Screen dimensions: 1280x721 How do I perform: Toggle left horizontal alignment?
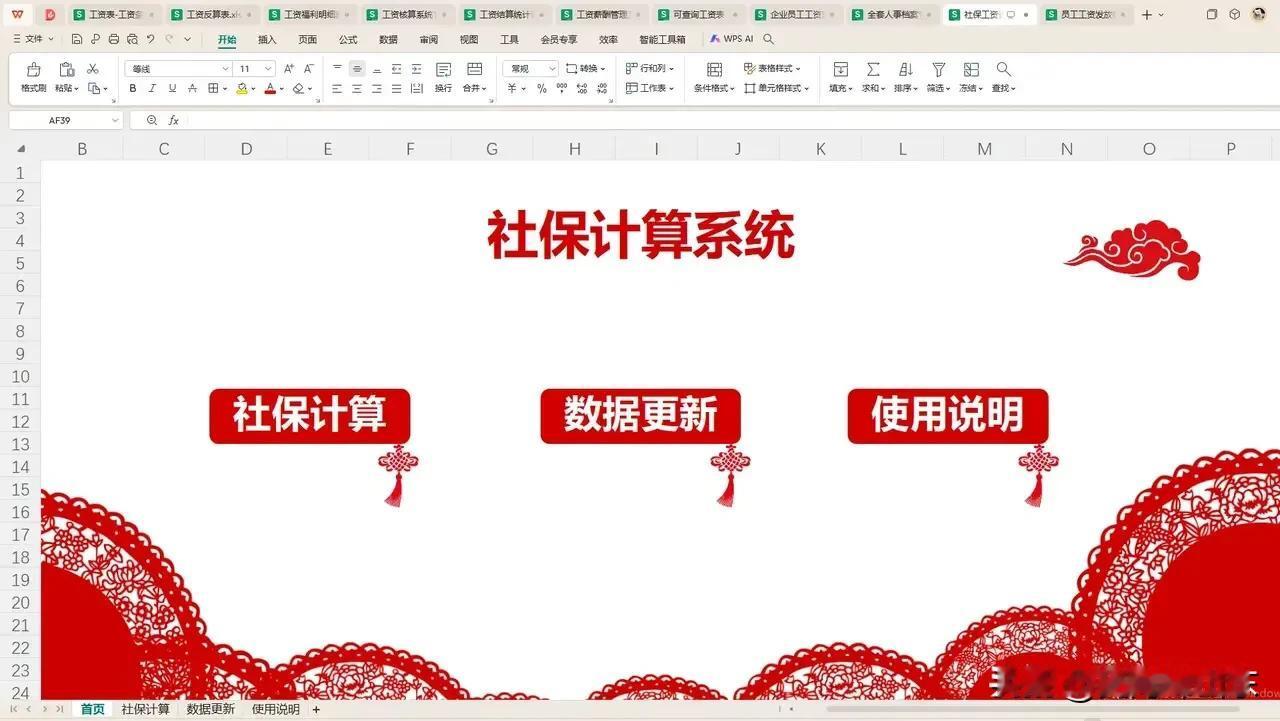(337, 89)
